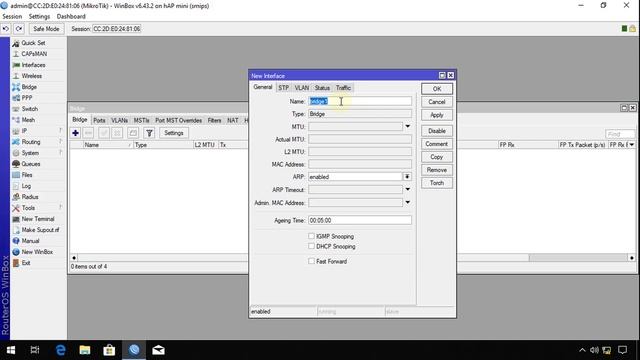The image size is (640, 360).
Task: Open Mesh in sidebar
Action: point(28,120)
